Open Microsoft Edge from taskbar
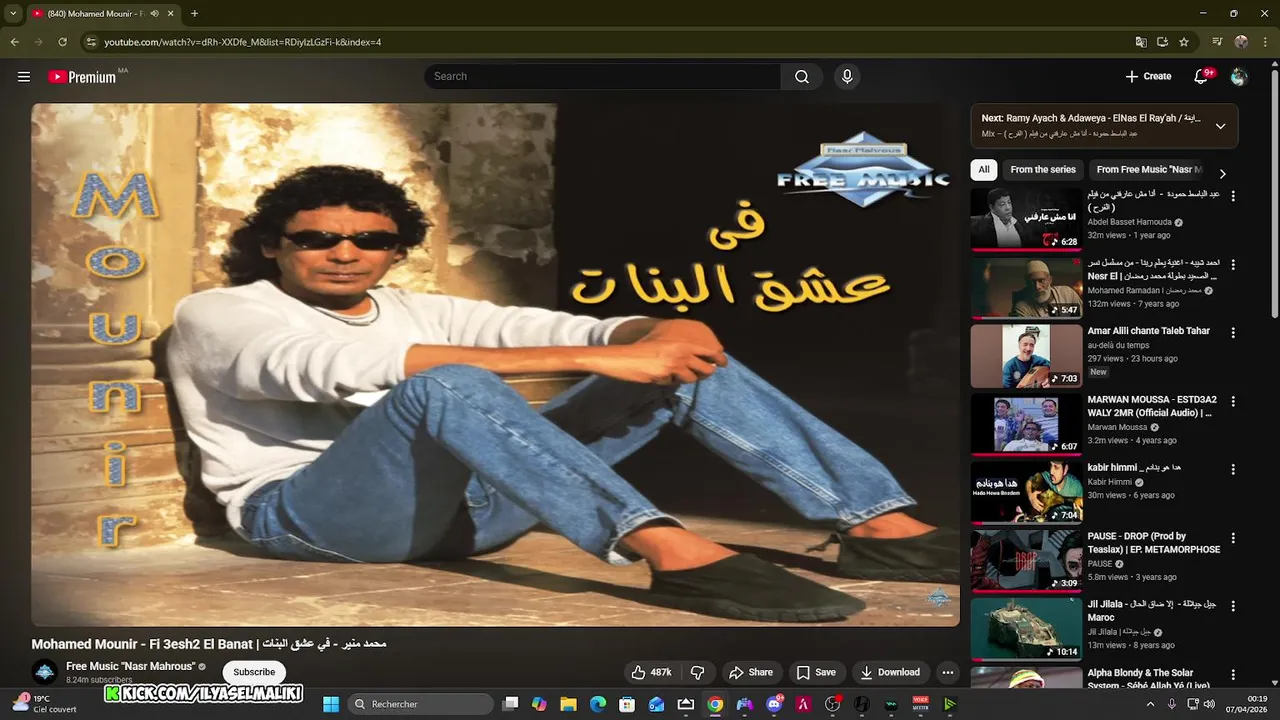Image resolution: width=1280 pixels, height=720 pixels. pos(598,704)
